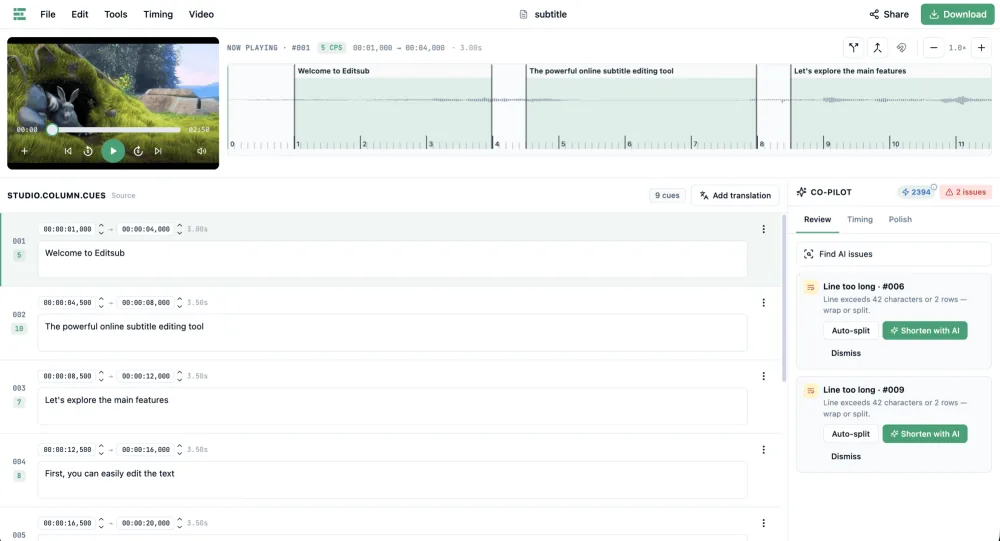The image size is (1000, 541).
Task: Open the Edit menu
Action: [80, 14]
